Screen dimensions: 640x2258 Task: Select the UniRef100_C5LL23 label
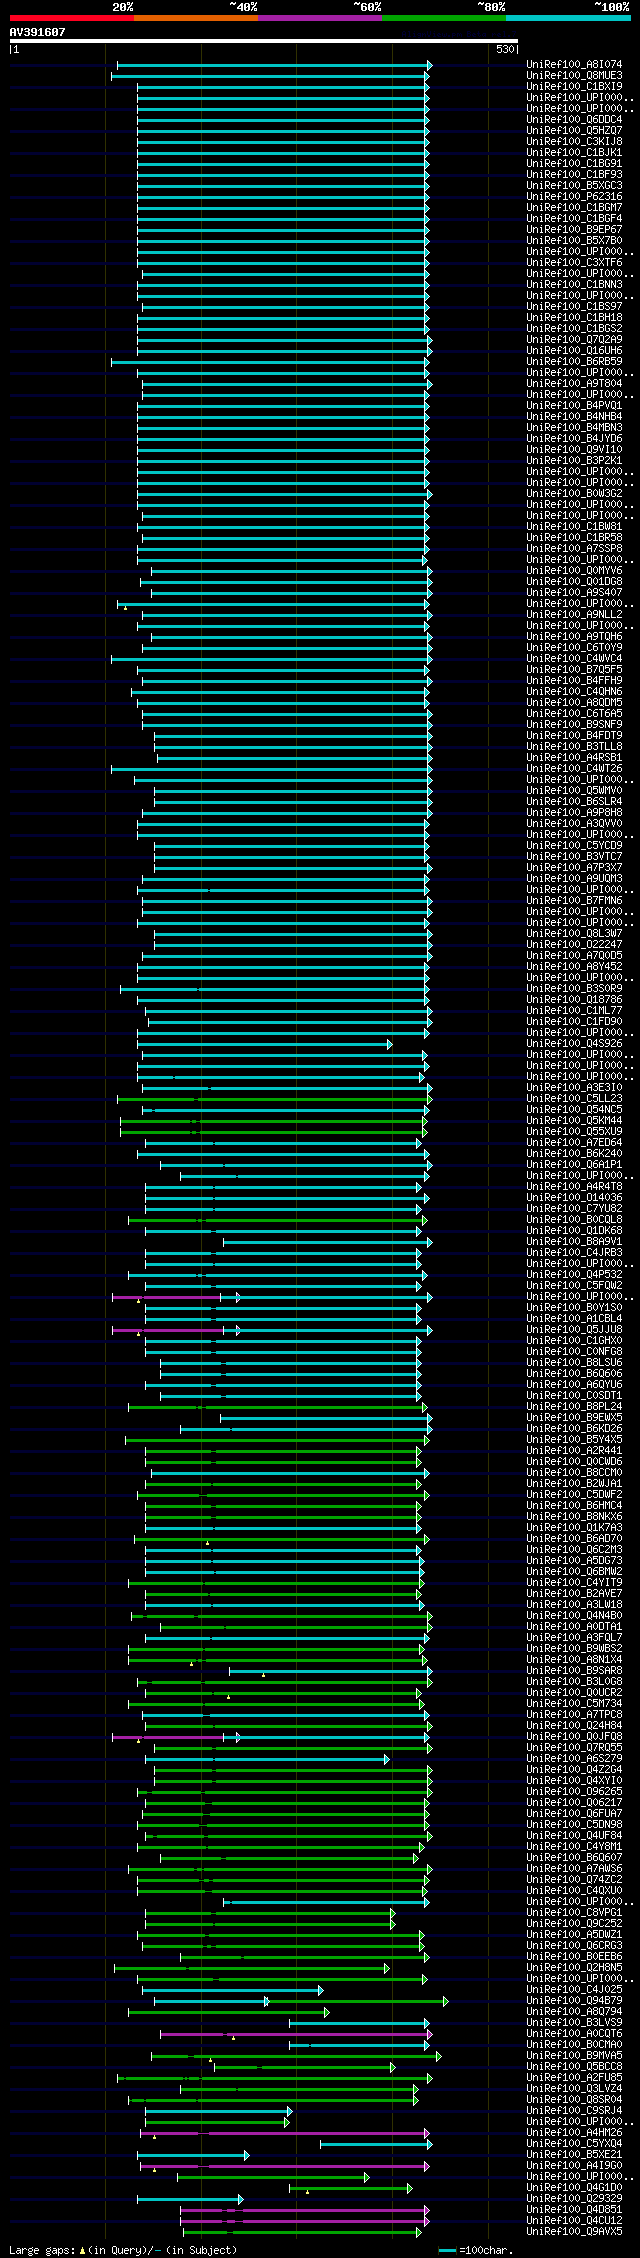click(574, 1098)
